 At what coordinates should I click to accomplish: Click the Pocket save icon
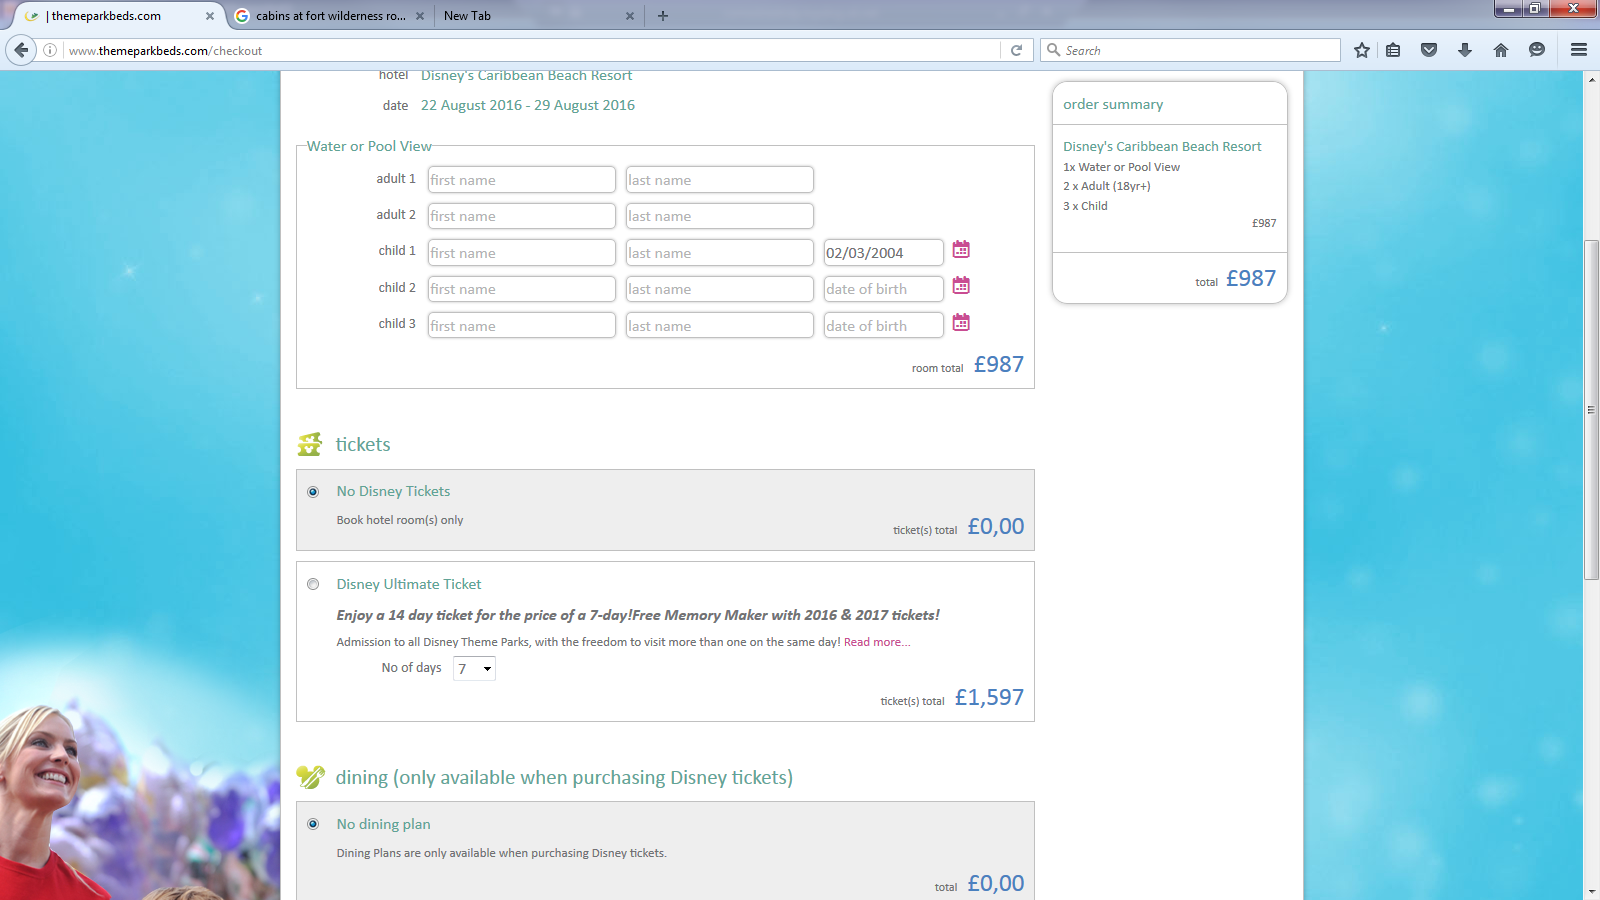[x=1429, y=50]
